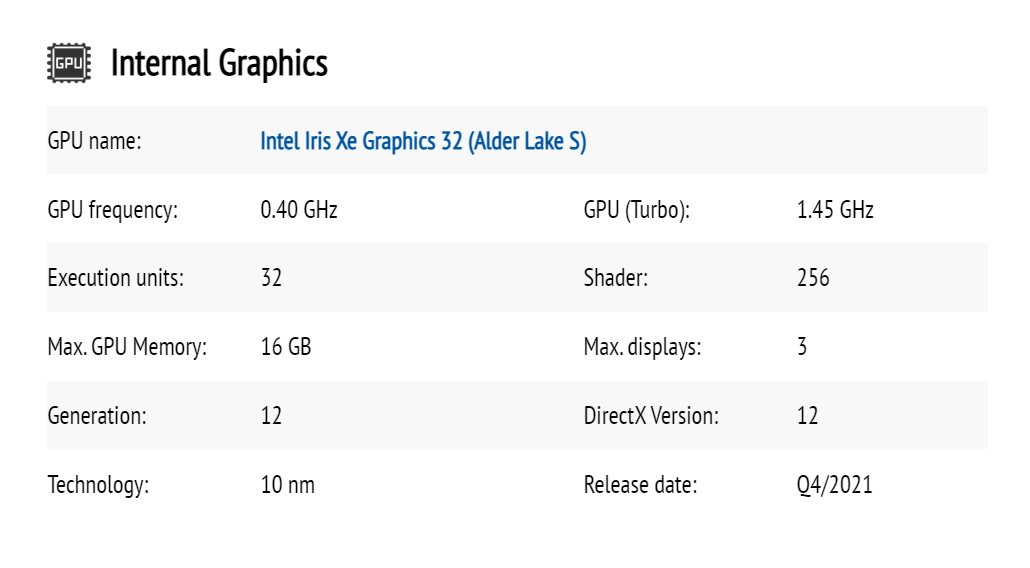Select the Shader value 256
Viewport: 1030px width, 568px height.
coord(813,278)
